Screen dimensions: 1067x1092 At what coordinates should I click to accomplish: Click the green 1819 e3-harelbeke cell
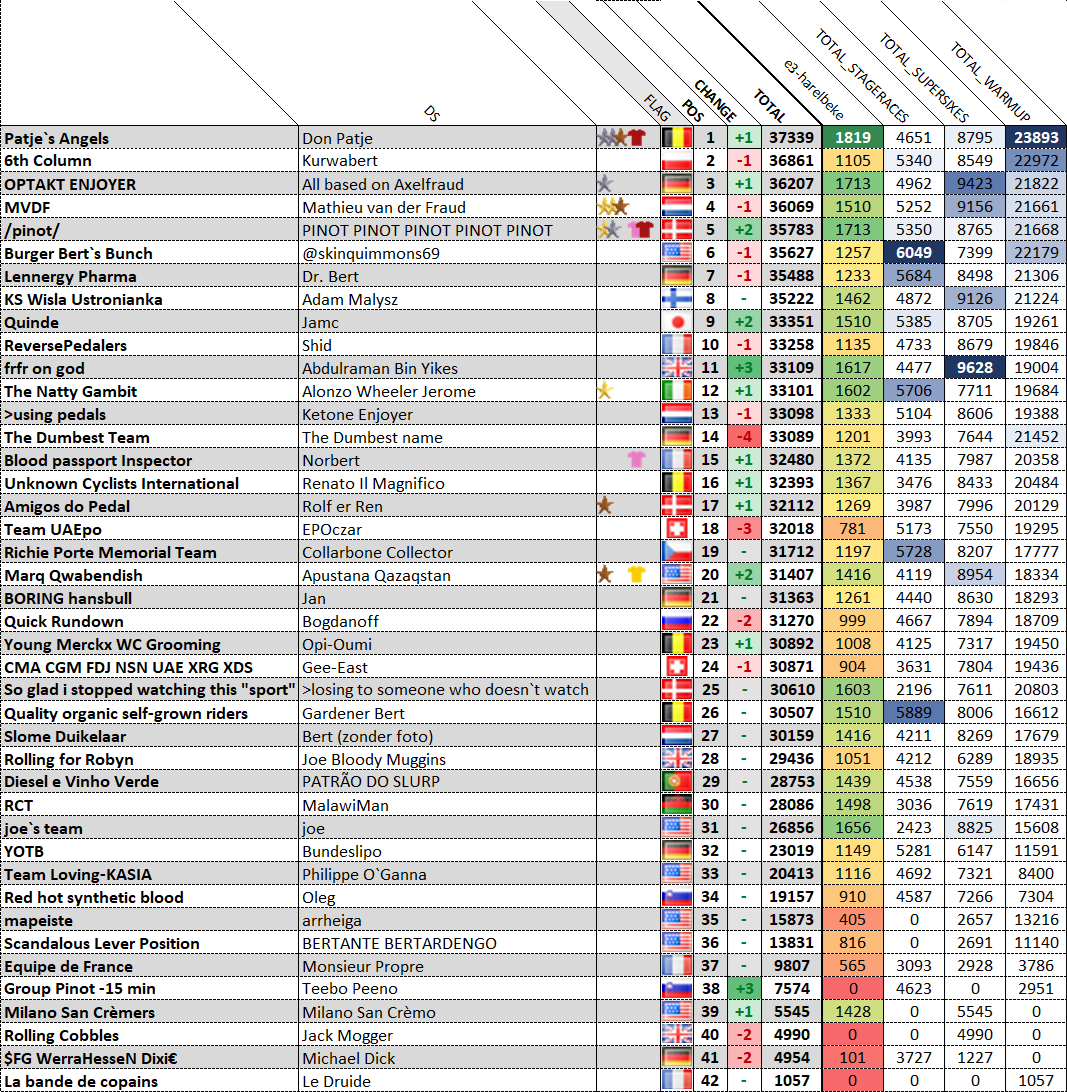click(x=852, y=138)
